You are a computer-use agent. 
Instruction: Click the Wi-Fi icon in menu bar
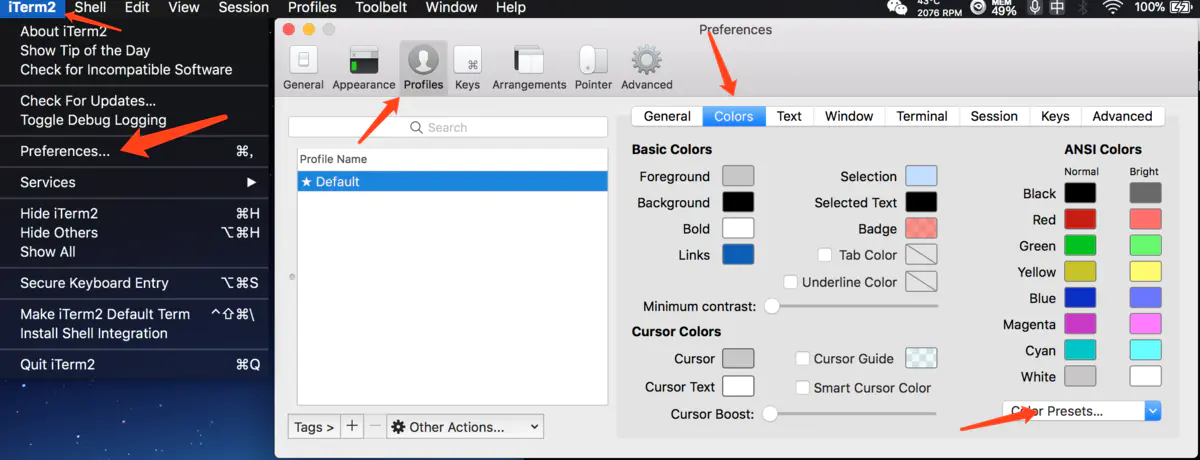(x=1112, y=8)
